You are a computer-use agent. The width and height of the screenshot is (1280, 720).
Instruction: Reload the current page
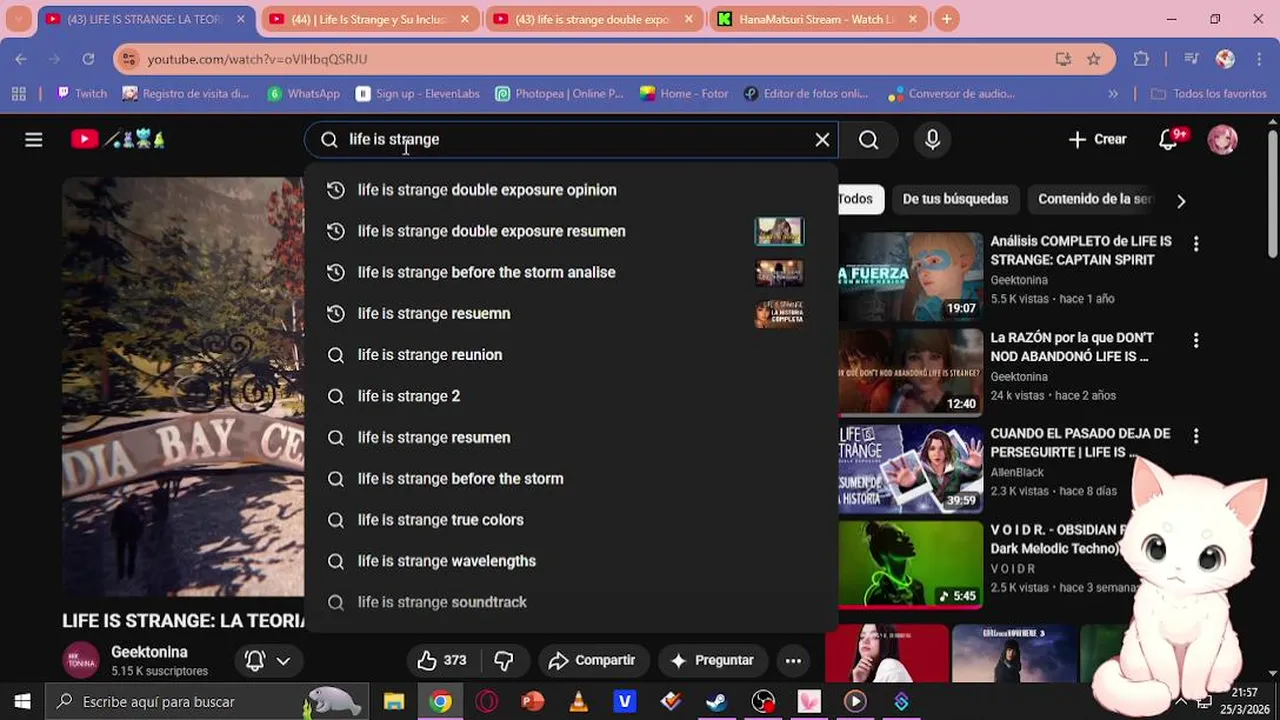tap(88, 59)
